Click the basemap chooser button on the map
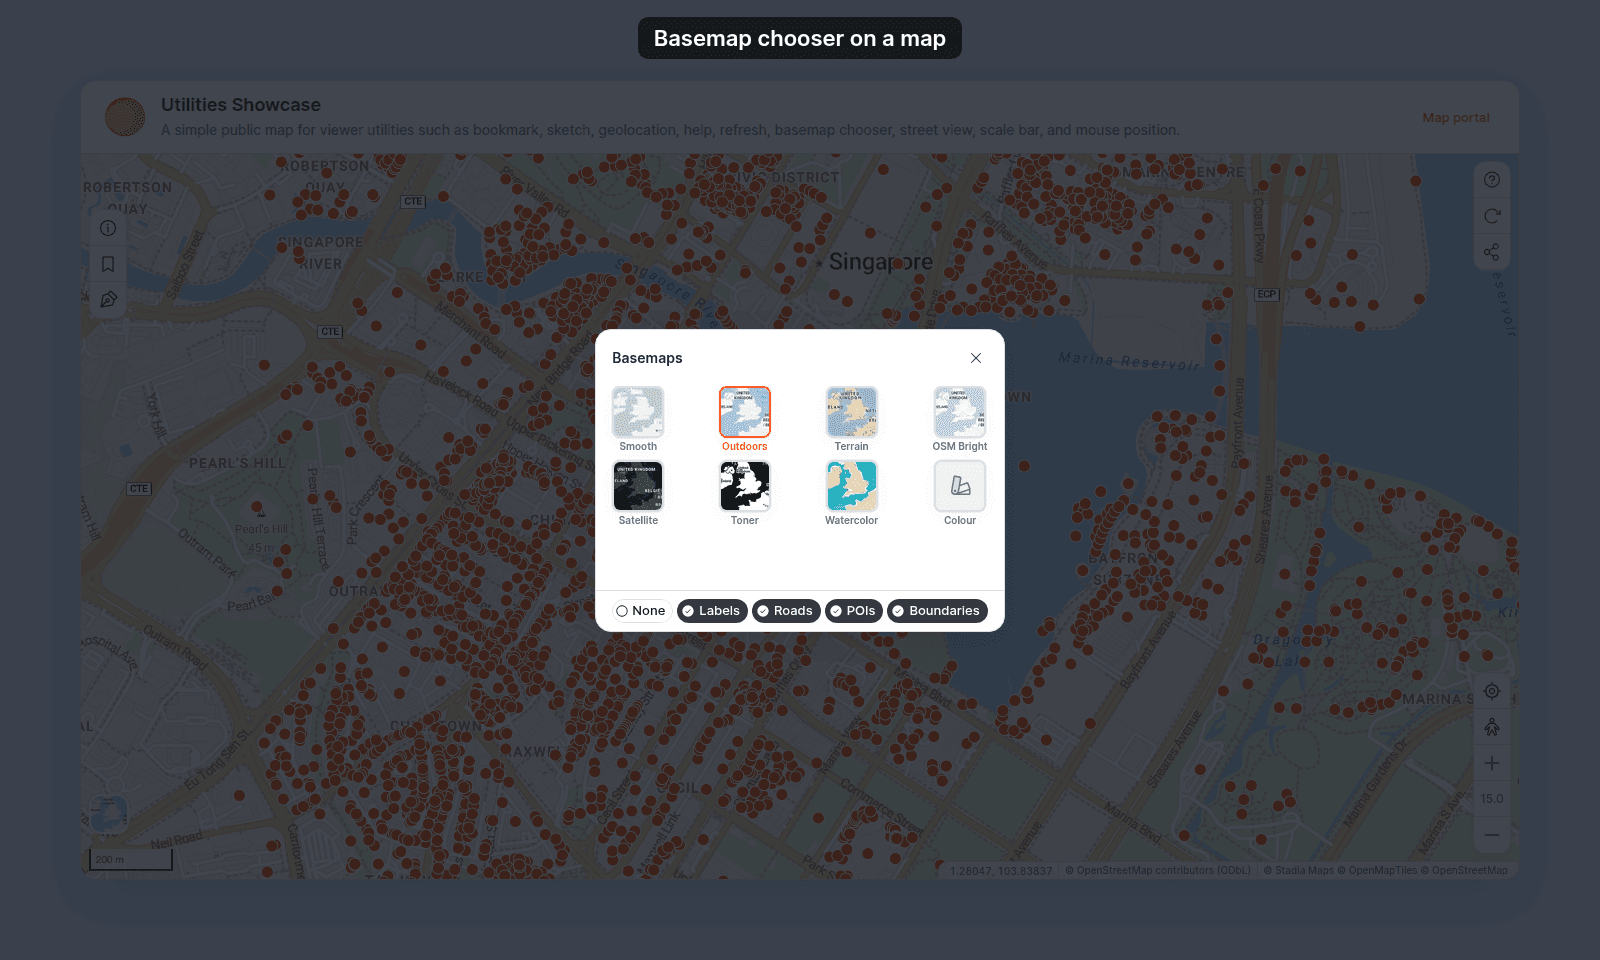 (x=108, y=814)
